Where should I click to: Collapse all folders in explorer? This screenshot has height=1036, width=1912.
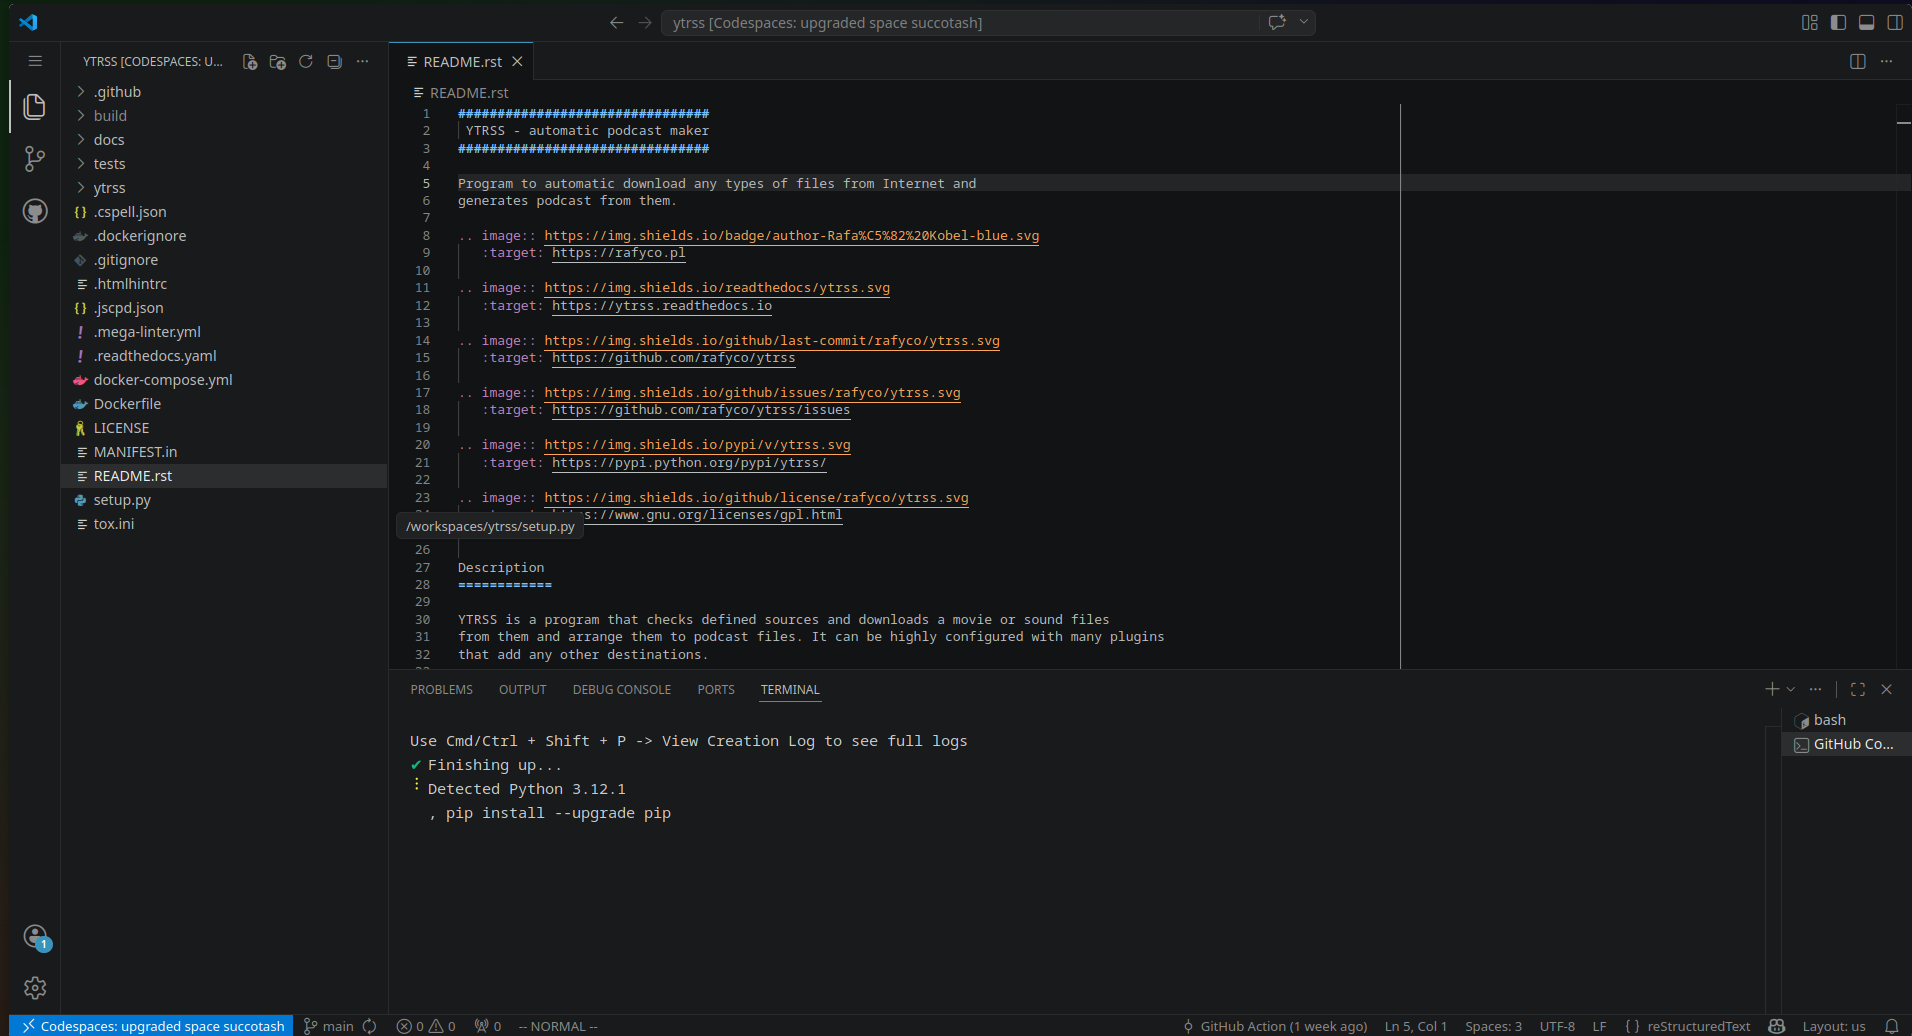(334, 62)
